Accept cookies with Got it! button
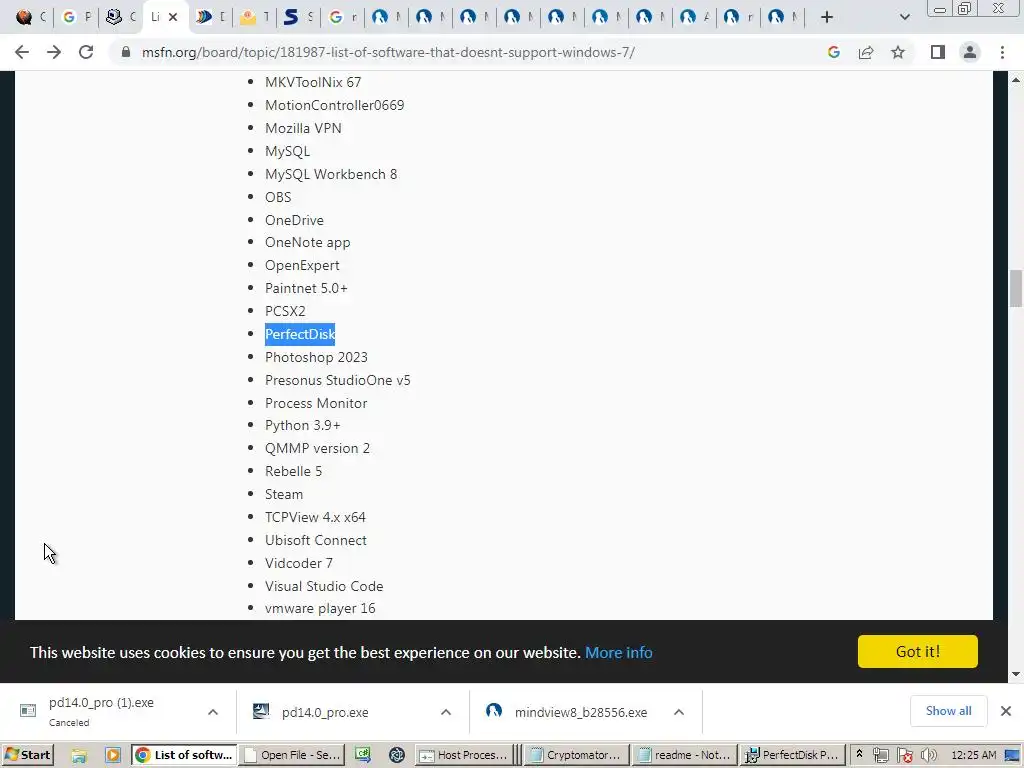Image resolution: width=1024 pixels, height=768 pixels. [x=918, y=651]
